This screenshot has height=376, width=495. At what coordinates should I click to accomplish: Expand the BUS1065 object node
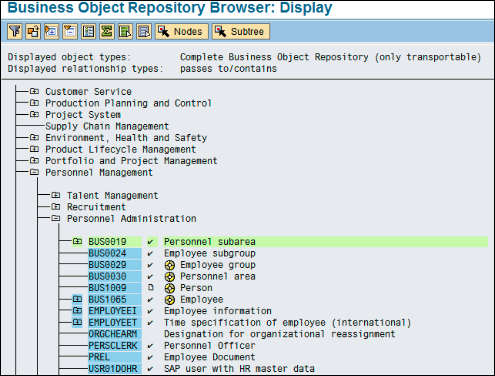tap(77, 299)
